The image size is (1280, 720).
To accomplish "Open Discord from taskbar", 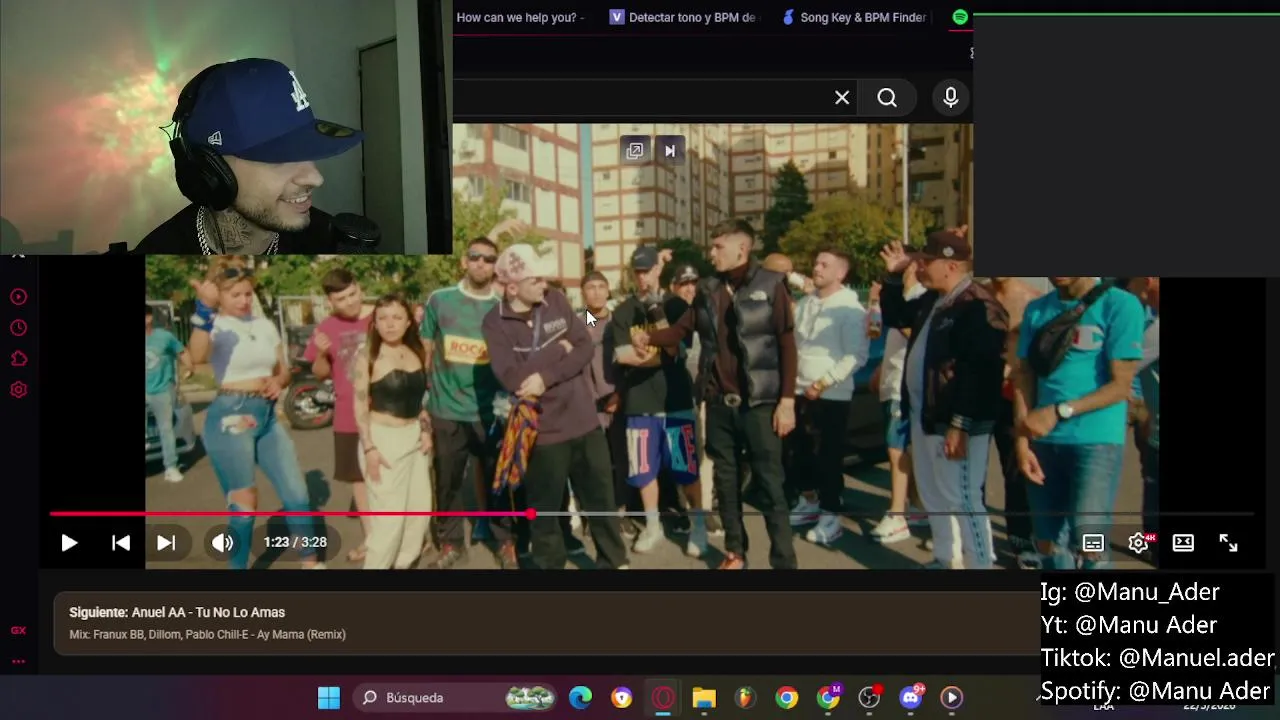I will [x=911, y=697].
